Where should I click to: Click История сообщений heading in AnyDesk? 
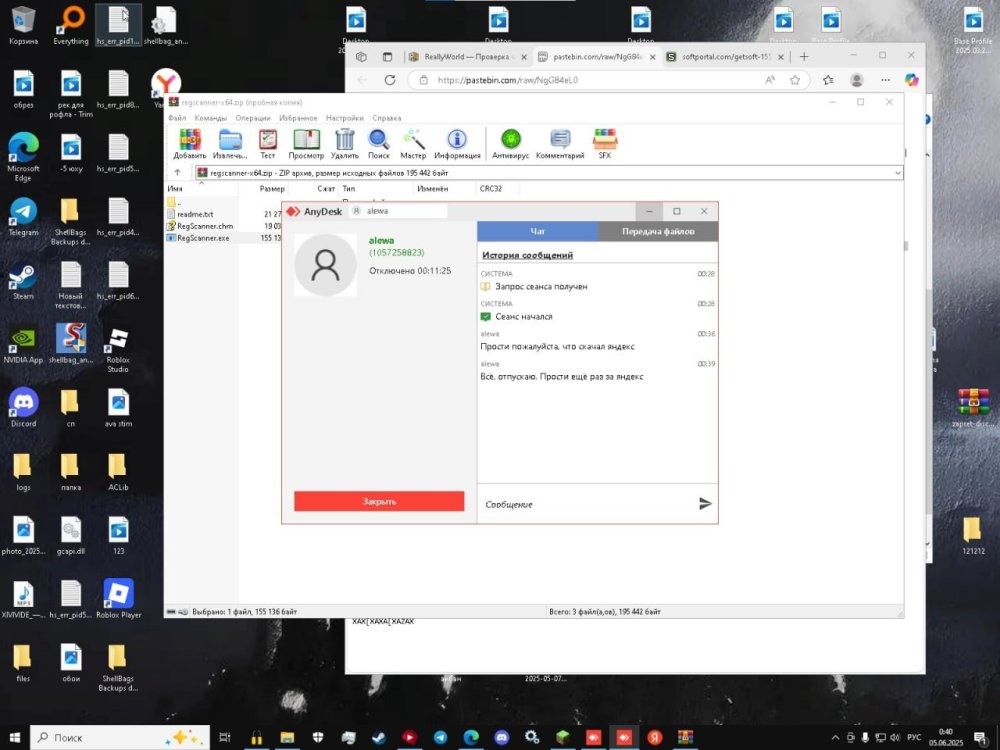coord(527,255)
